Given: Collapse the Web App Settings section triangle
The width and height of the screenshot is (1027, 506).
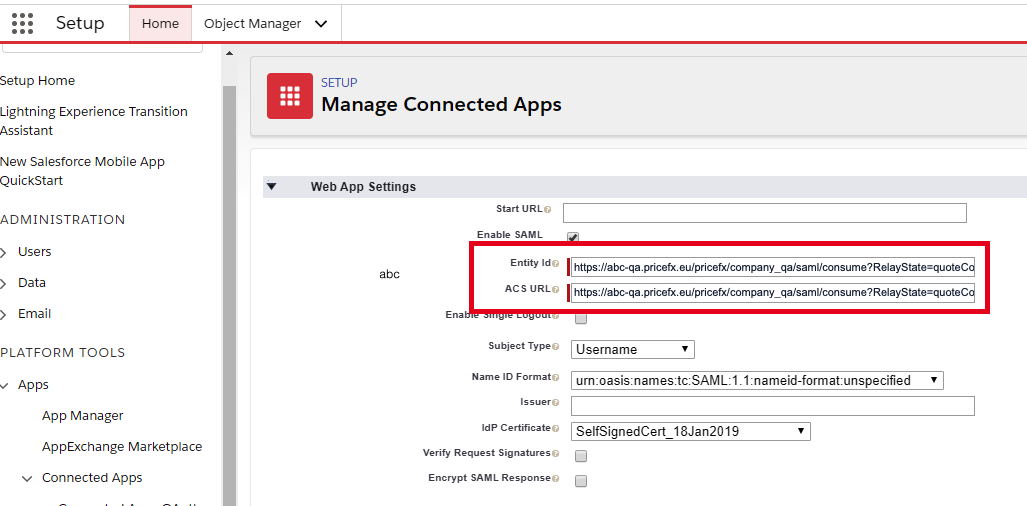Looking at the screenshot, I should click(272, 187).
